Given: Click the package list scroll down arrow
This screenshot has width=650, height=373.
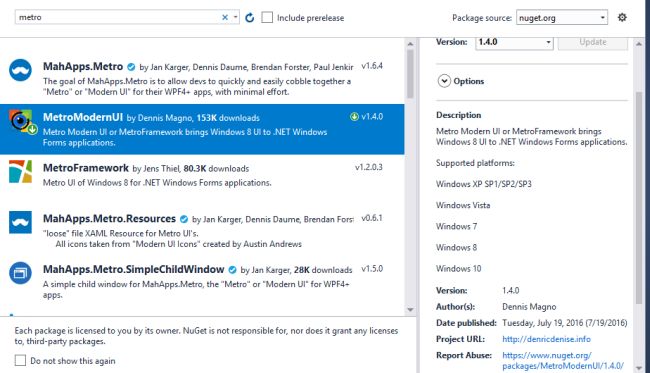Looking at the screenshot, I should coord(410,310).
